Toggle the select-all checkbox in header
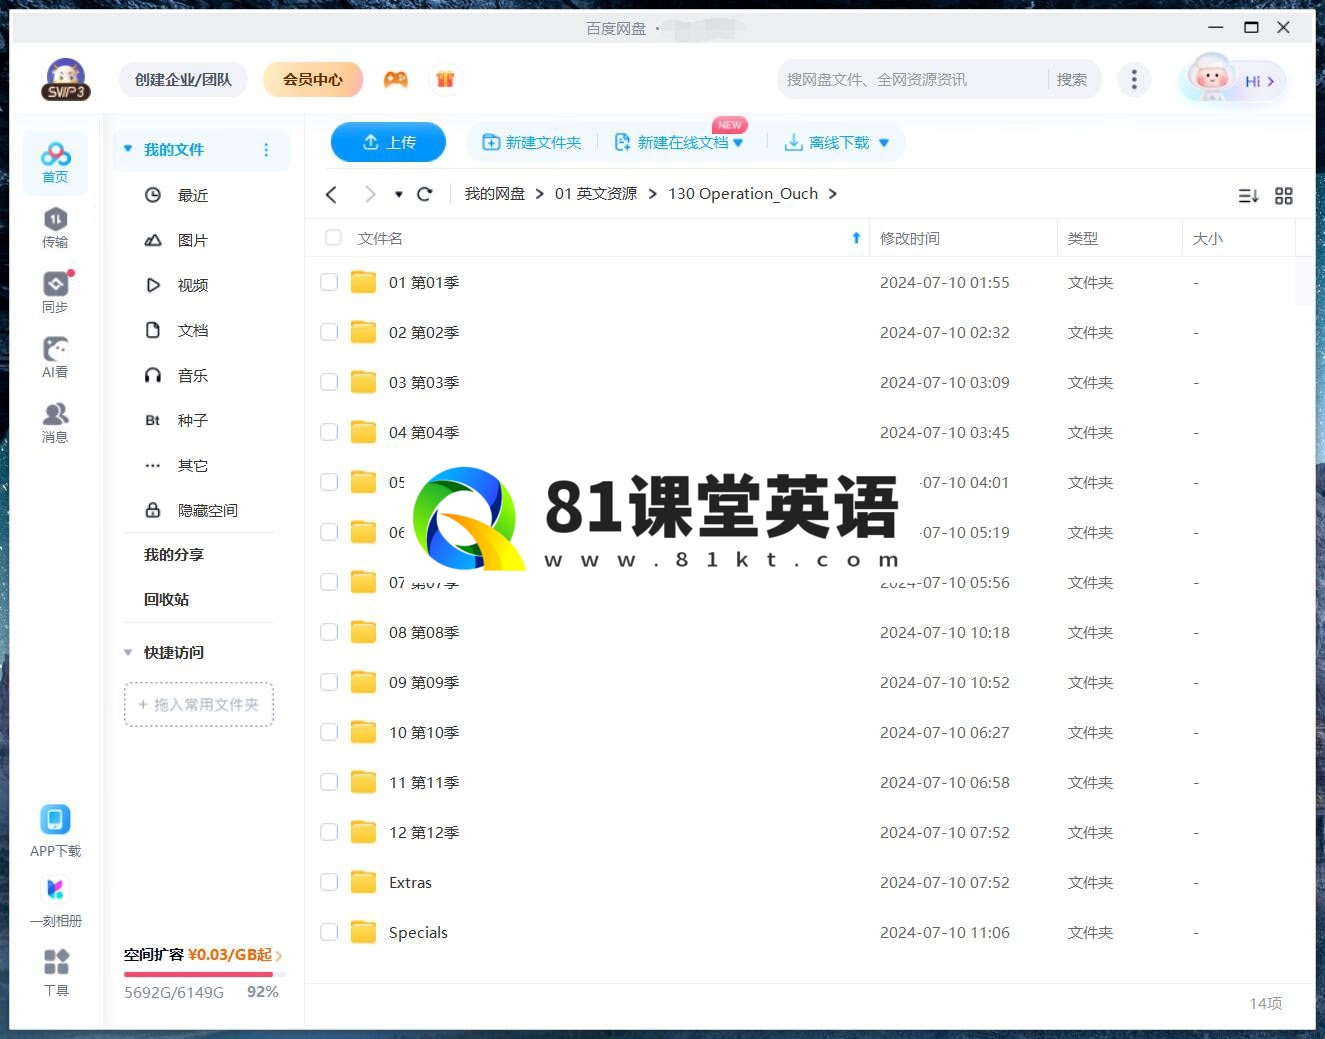The height and width of the screenshot is (1039, 1325). pos(334,238)
